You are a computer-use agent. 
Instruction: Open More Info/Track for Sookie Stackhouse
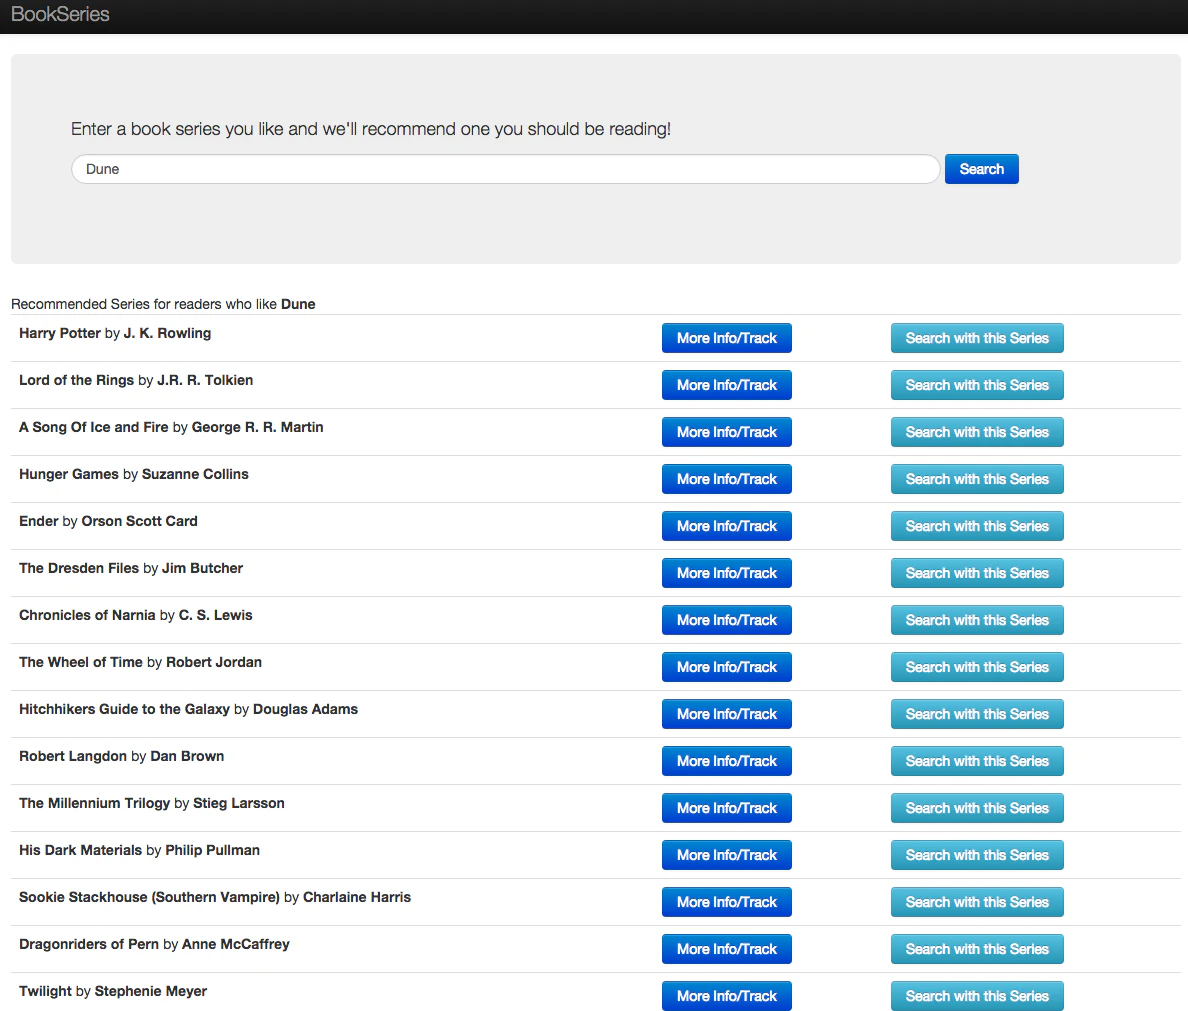tap(726, 901)
